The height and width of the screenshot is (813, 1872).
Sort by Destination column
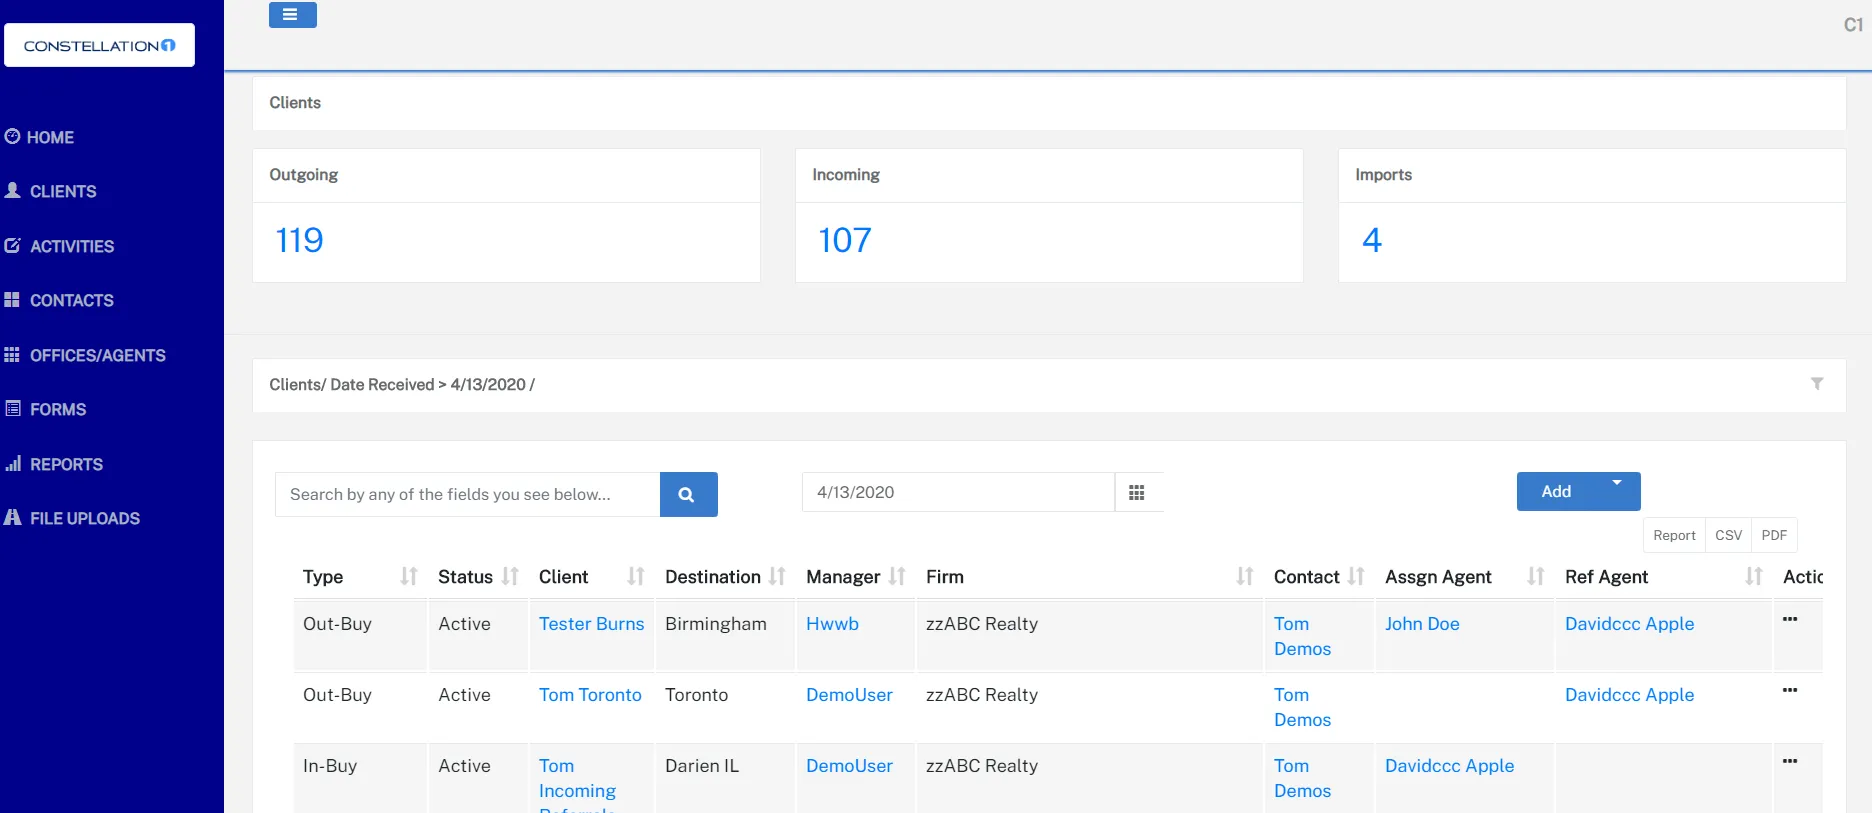777,576
